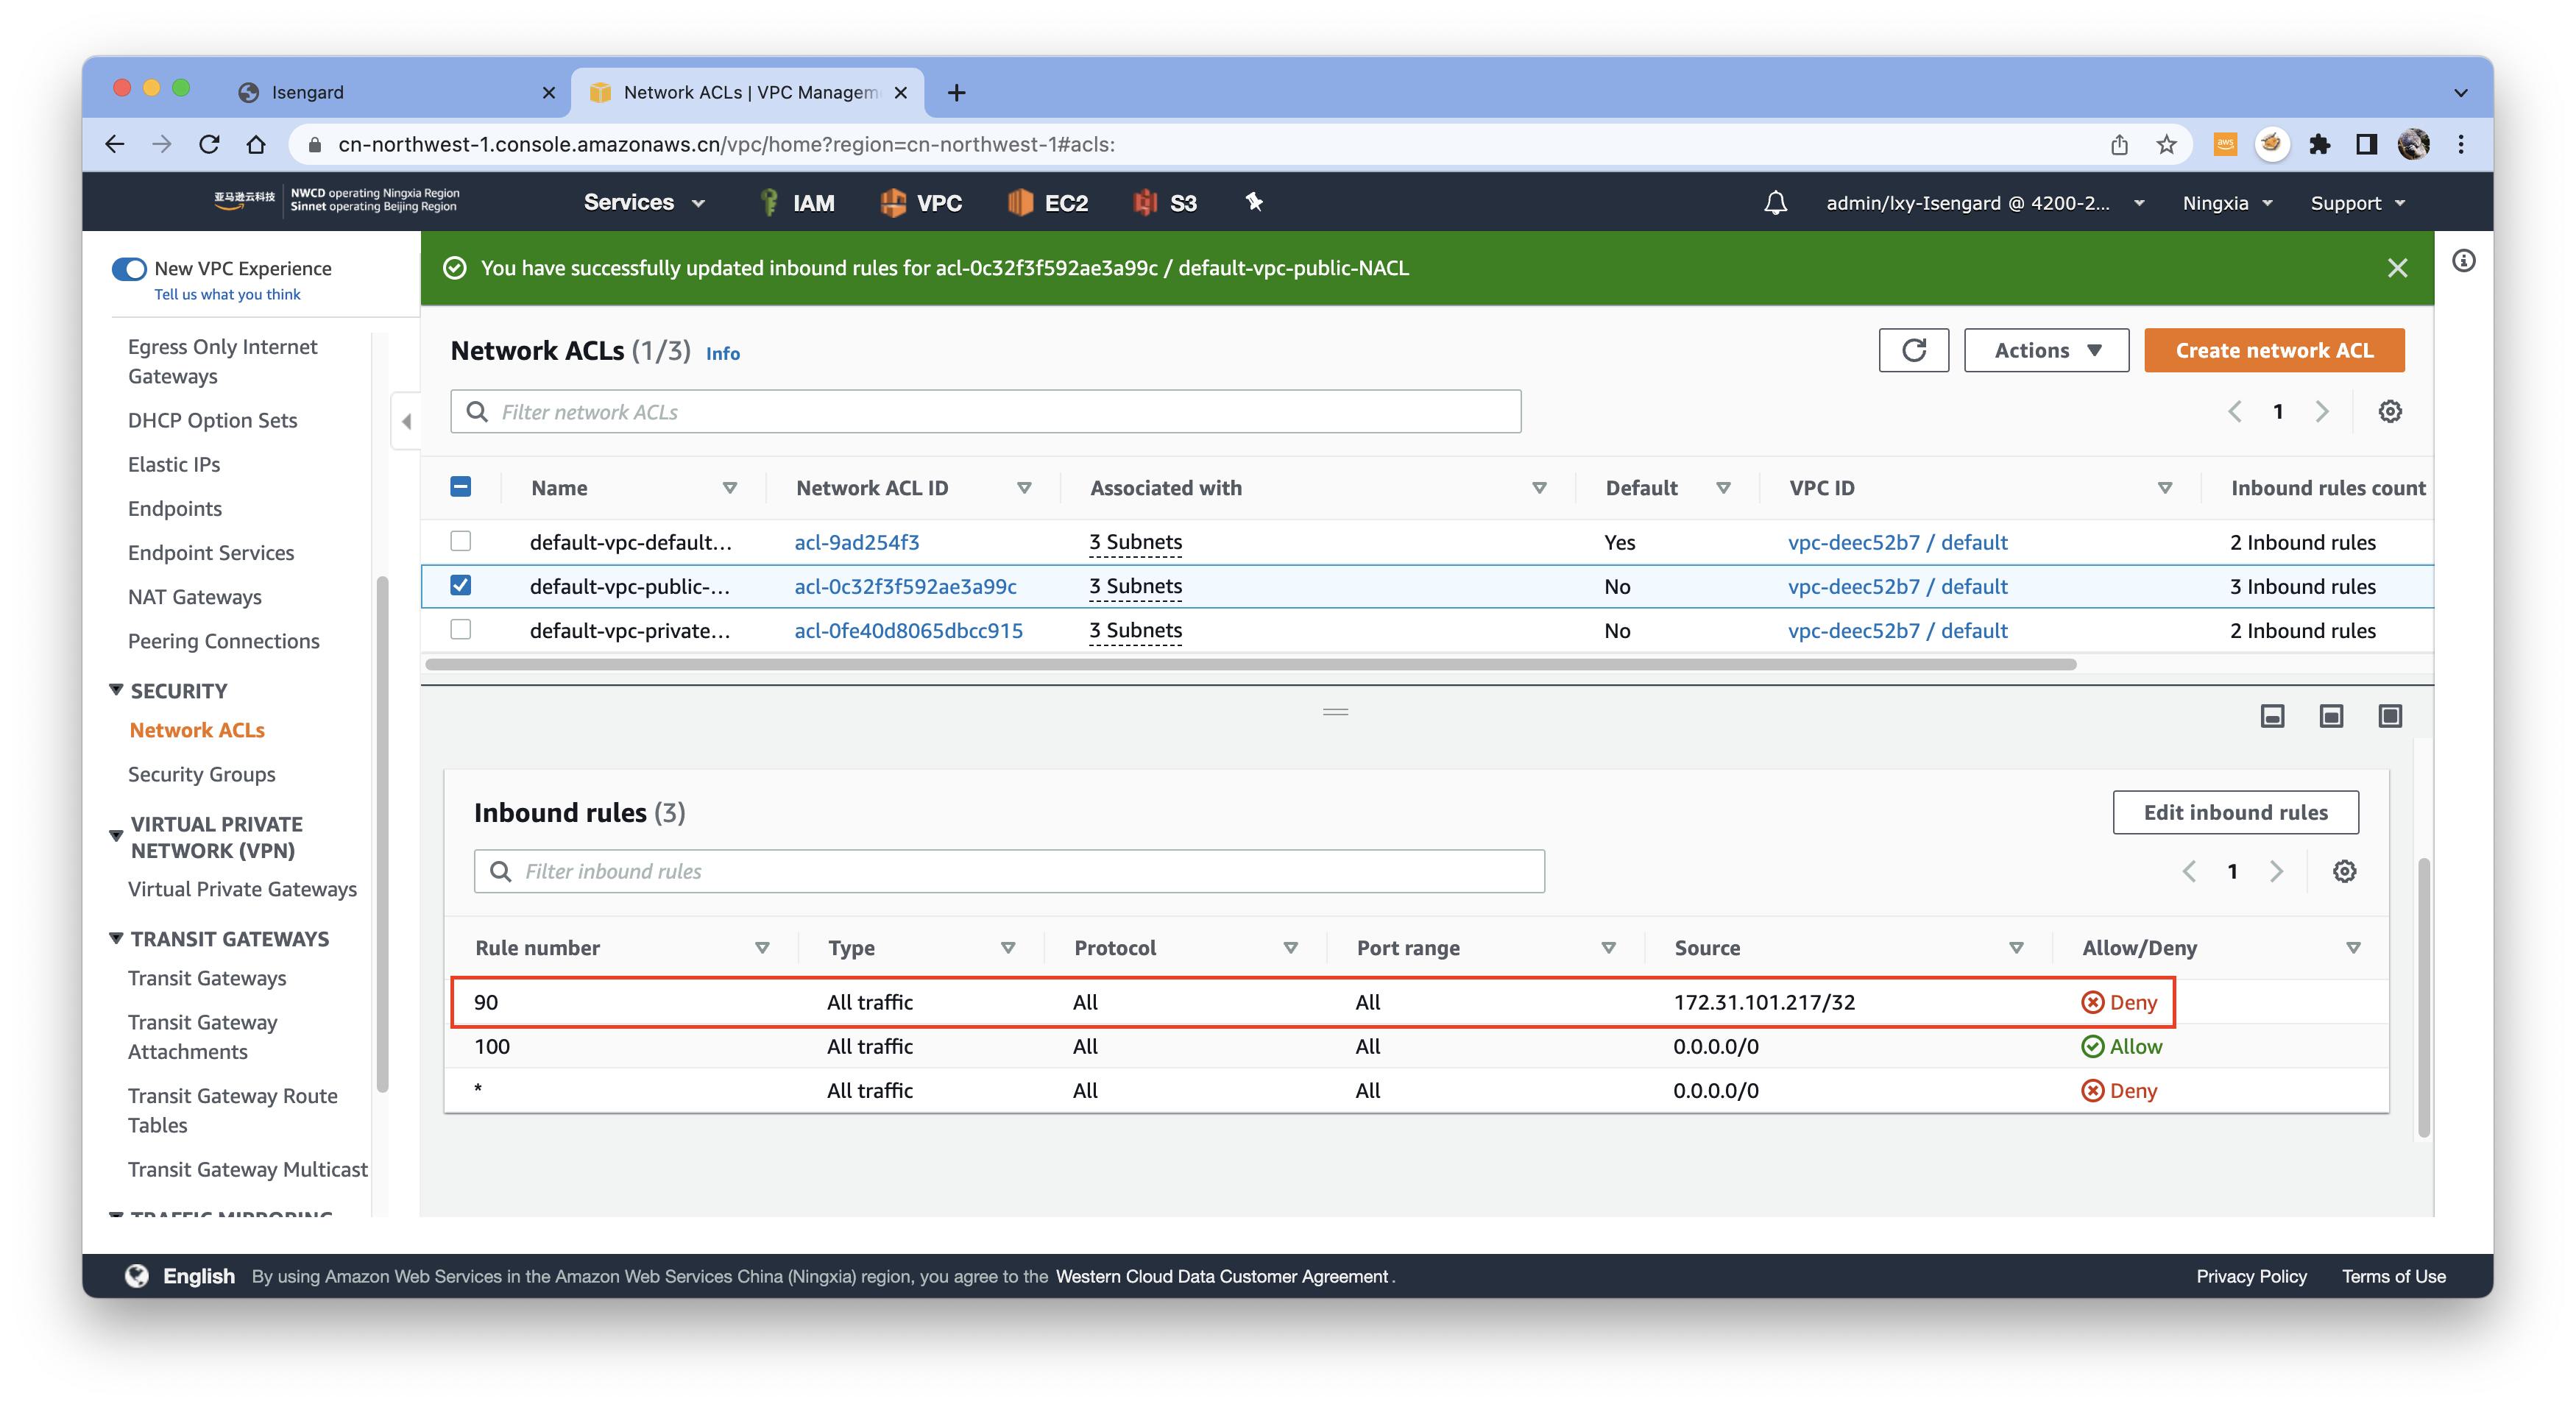
Task: Open the S3 service shortcut
Action: [x=1165, y=203]
